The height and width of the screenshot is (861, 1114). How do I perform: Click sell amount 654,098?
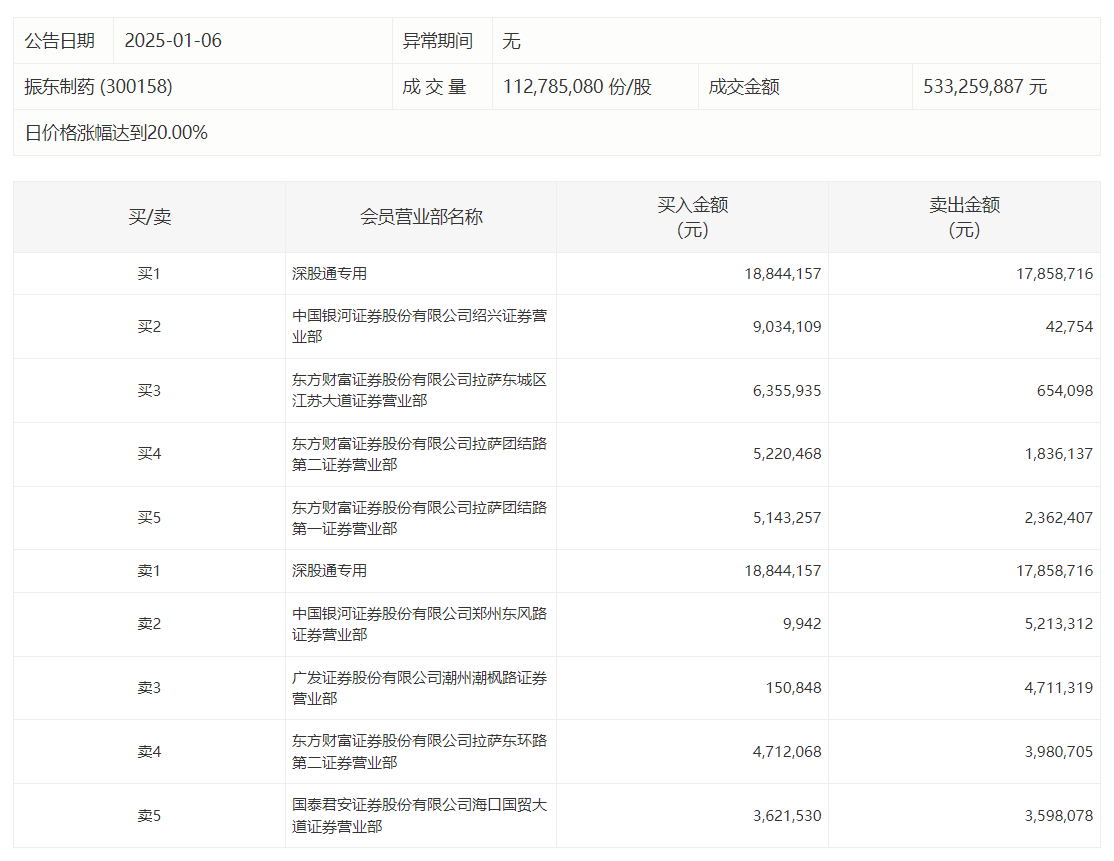(1064, 391)
